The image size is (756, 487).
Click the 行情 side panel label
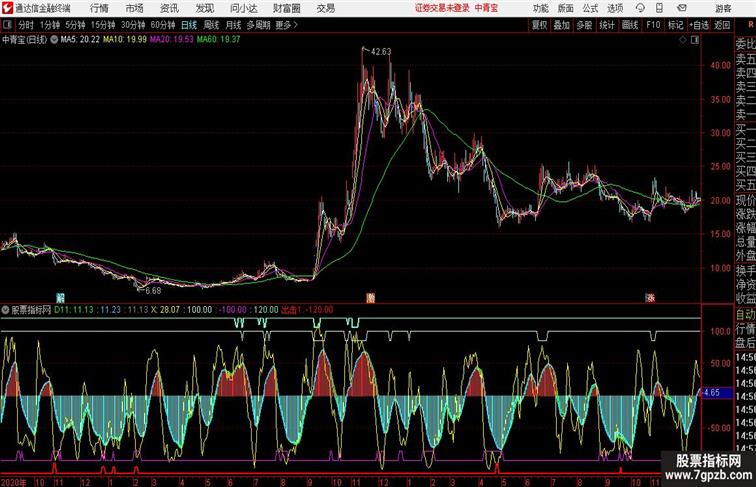coord(745,329)
